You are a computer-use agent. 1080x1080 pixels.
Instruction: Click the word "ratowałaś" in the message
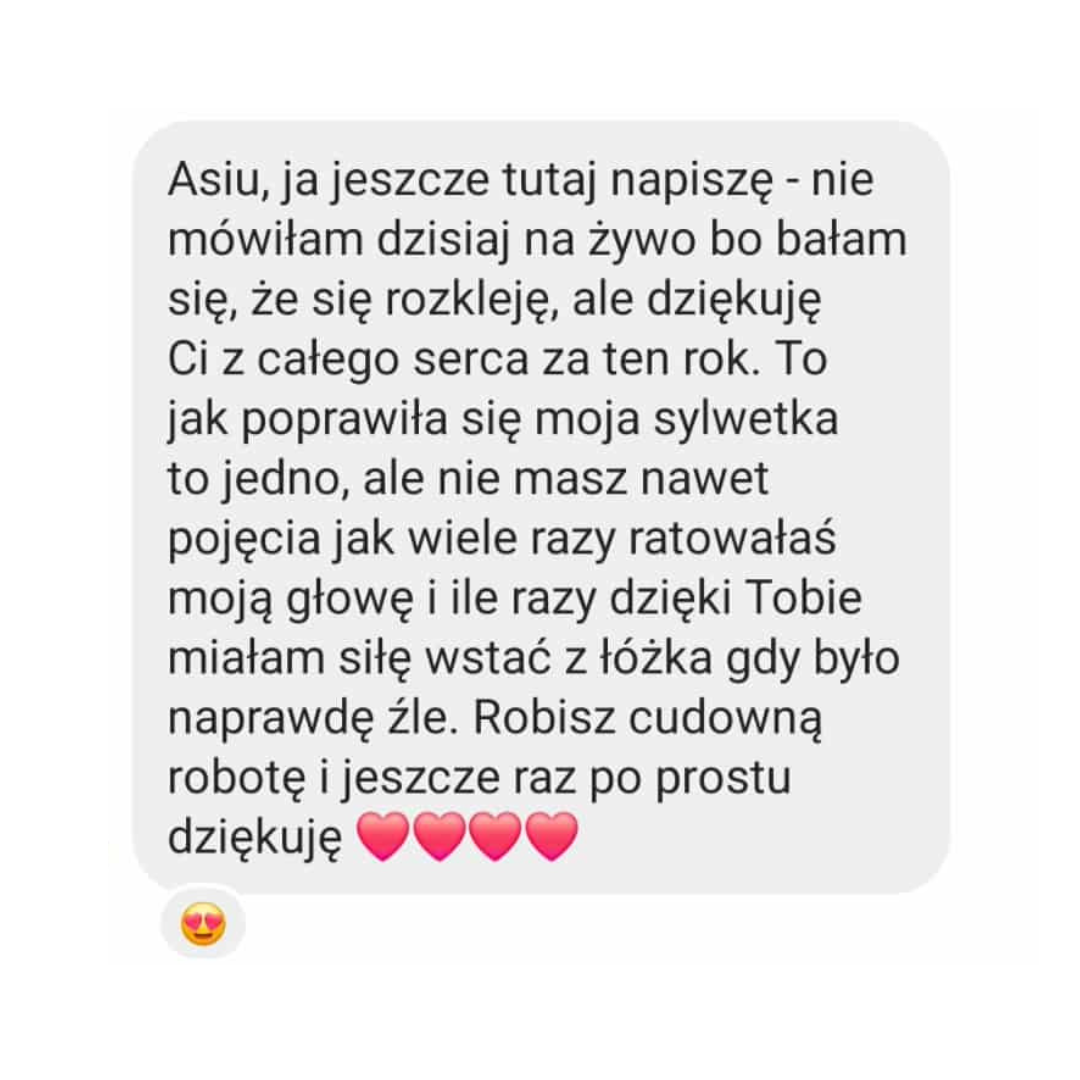click(x=732, y=538)
